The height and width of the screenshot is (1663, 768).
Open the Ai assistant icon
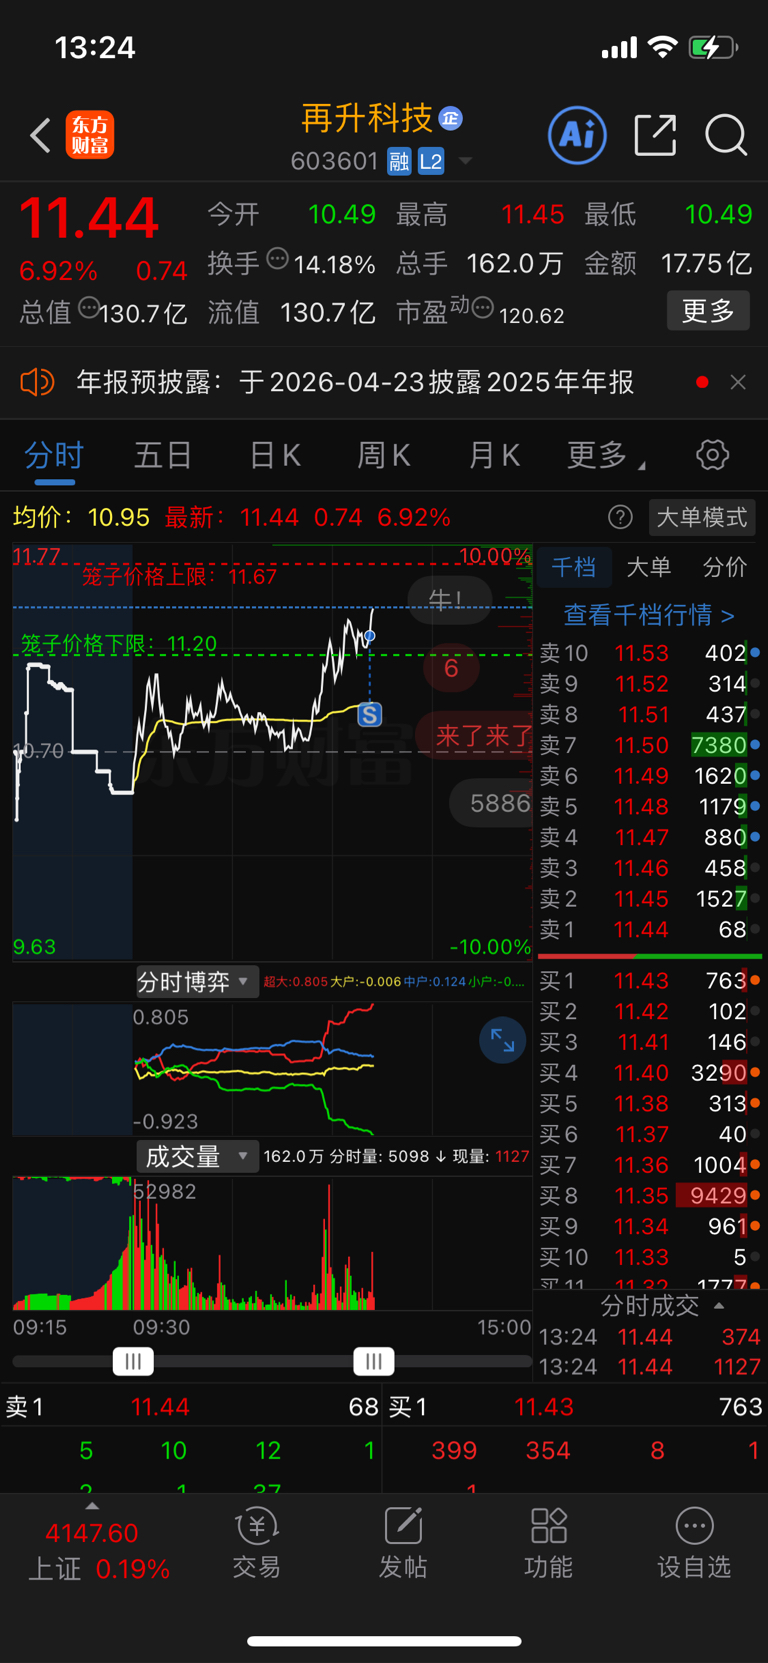[578, 134]
